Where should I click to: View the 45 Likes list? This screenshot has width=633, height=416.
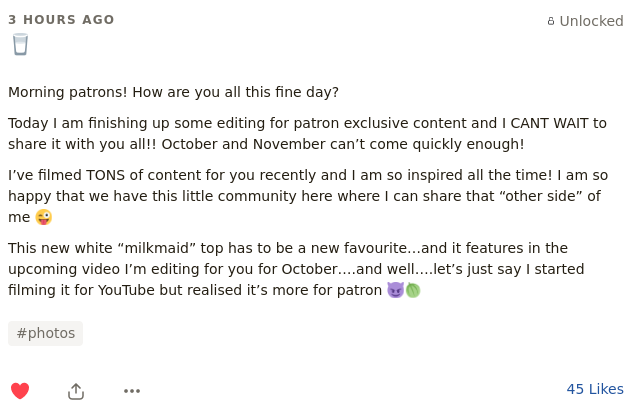[595, 389]
